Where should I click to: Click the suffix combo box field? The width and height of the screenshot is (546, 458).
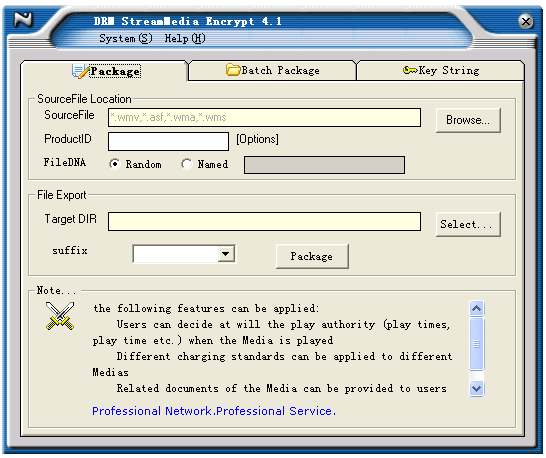tap(184, 254)
